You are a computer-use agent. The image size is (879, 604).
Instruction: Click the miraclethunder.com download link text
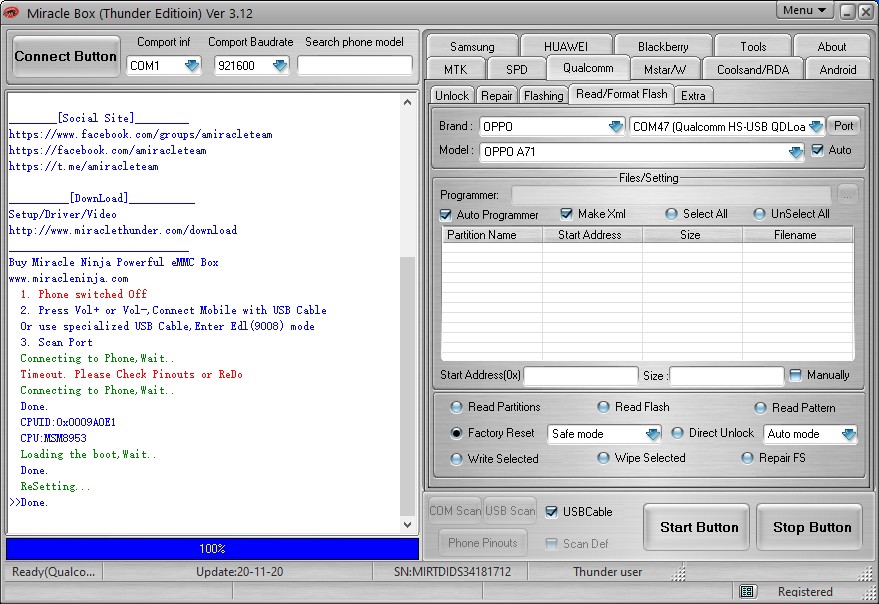tap(123, 230)
